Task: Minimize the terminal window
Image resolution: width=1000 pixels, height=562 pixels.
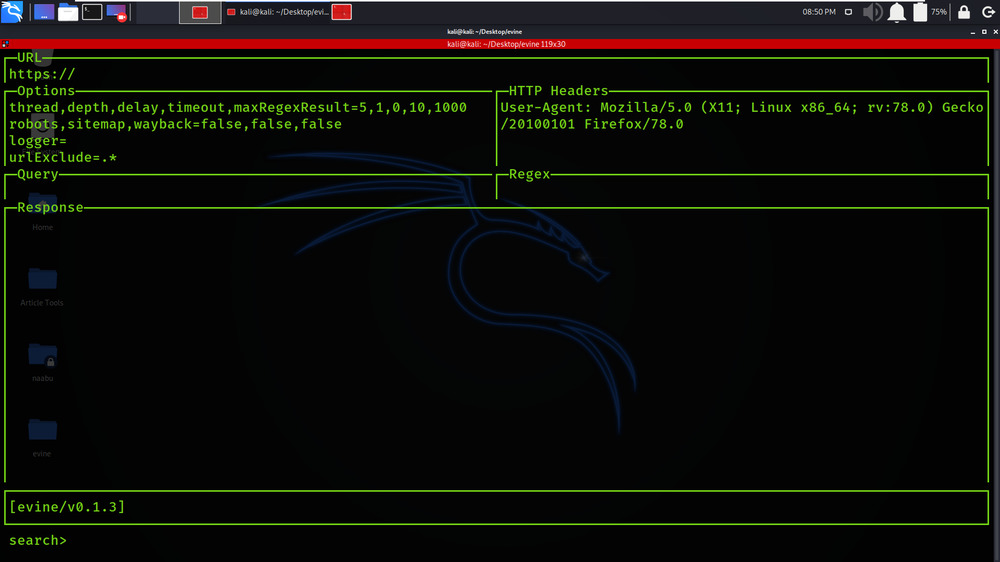Action: tap(973, 31)
